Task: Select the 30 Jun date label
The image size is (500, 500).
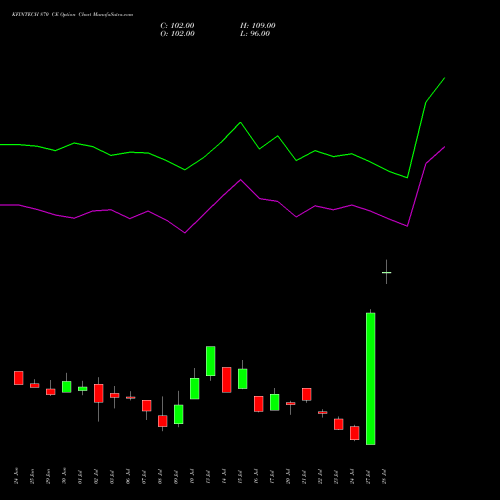Action: 64,476
